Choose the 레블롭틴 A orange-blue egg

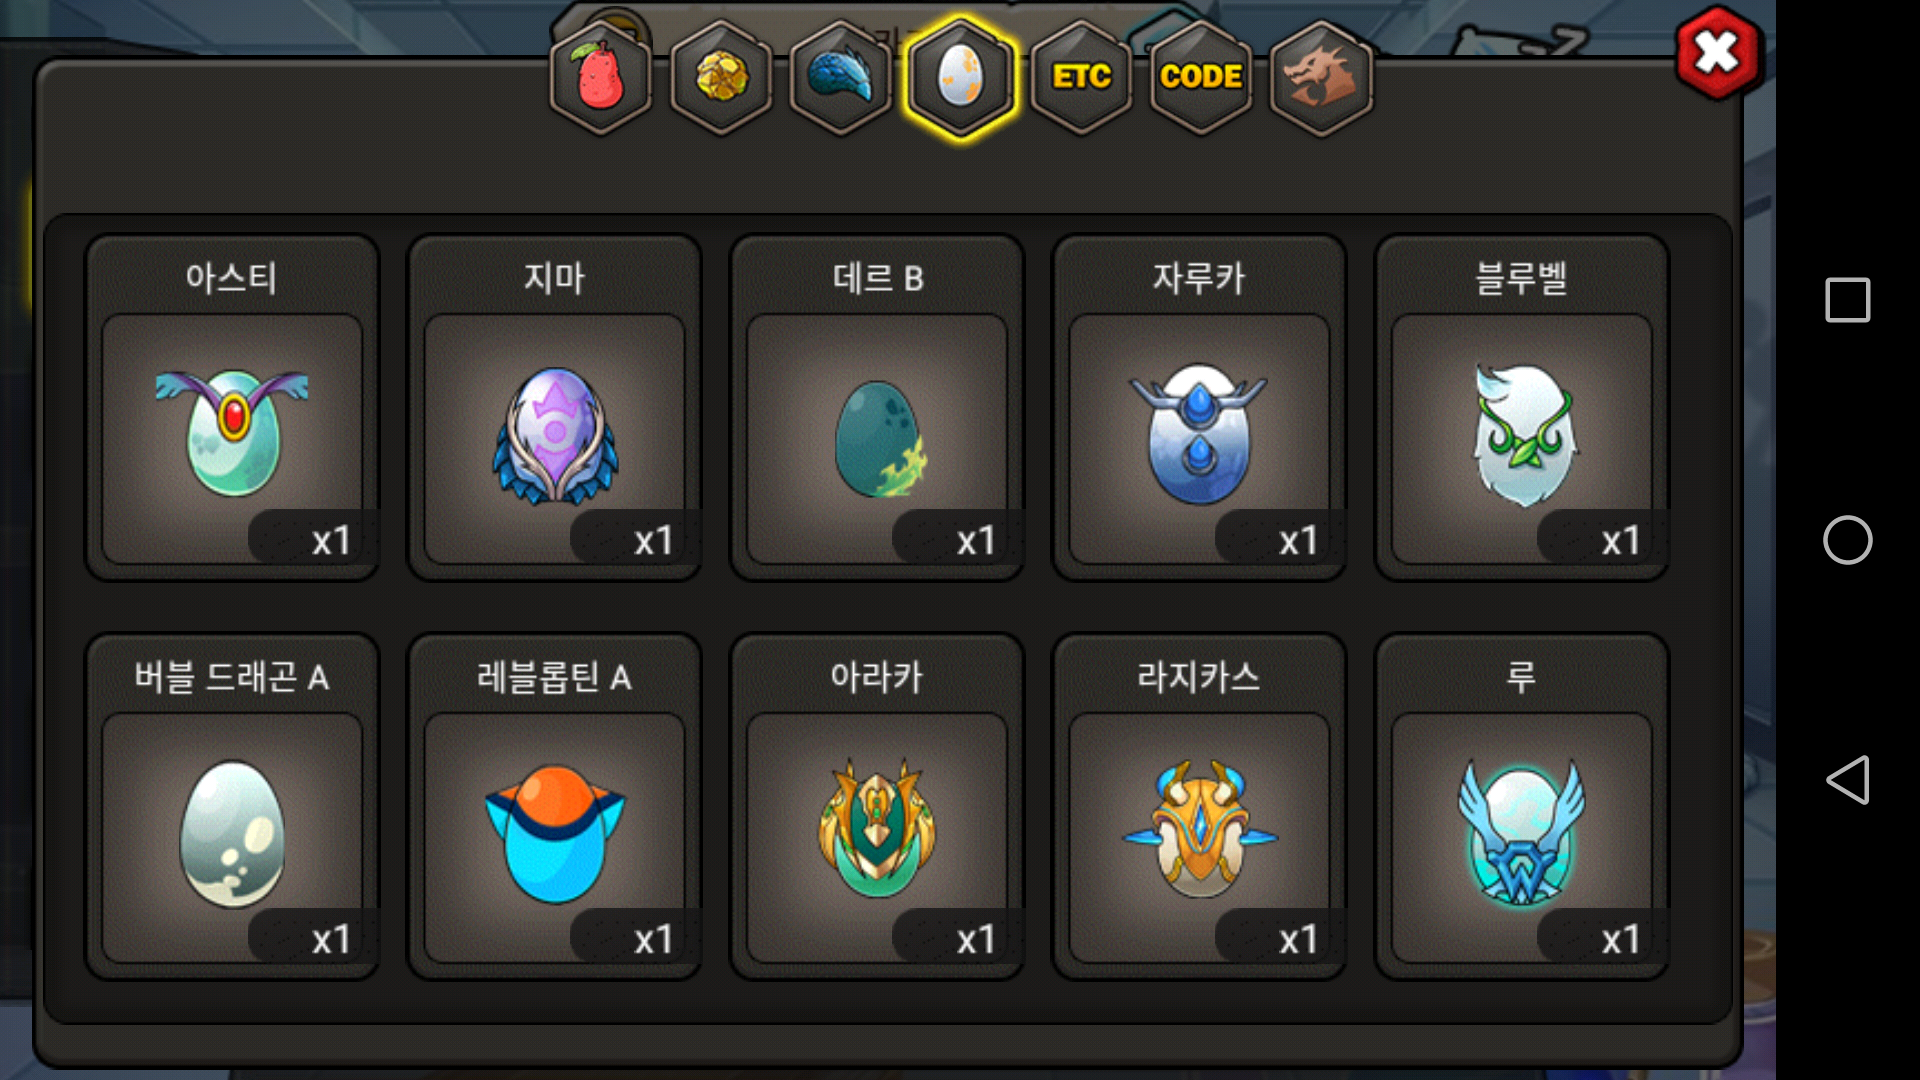[x=554, y=806]
